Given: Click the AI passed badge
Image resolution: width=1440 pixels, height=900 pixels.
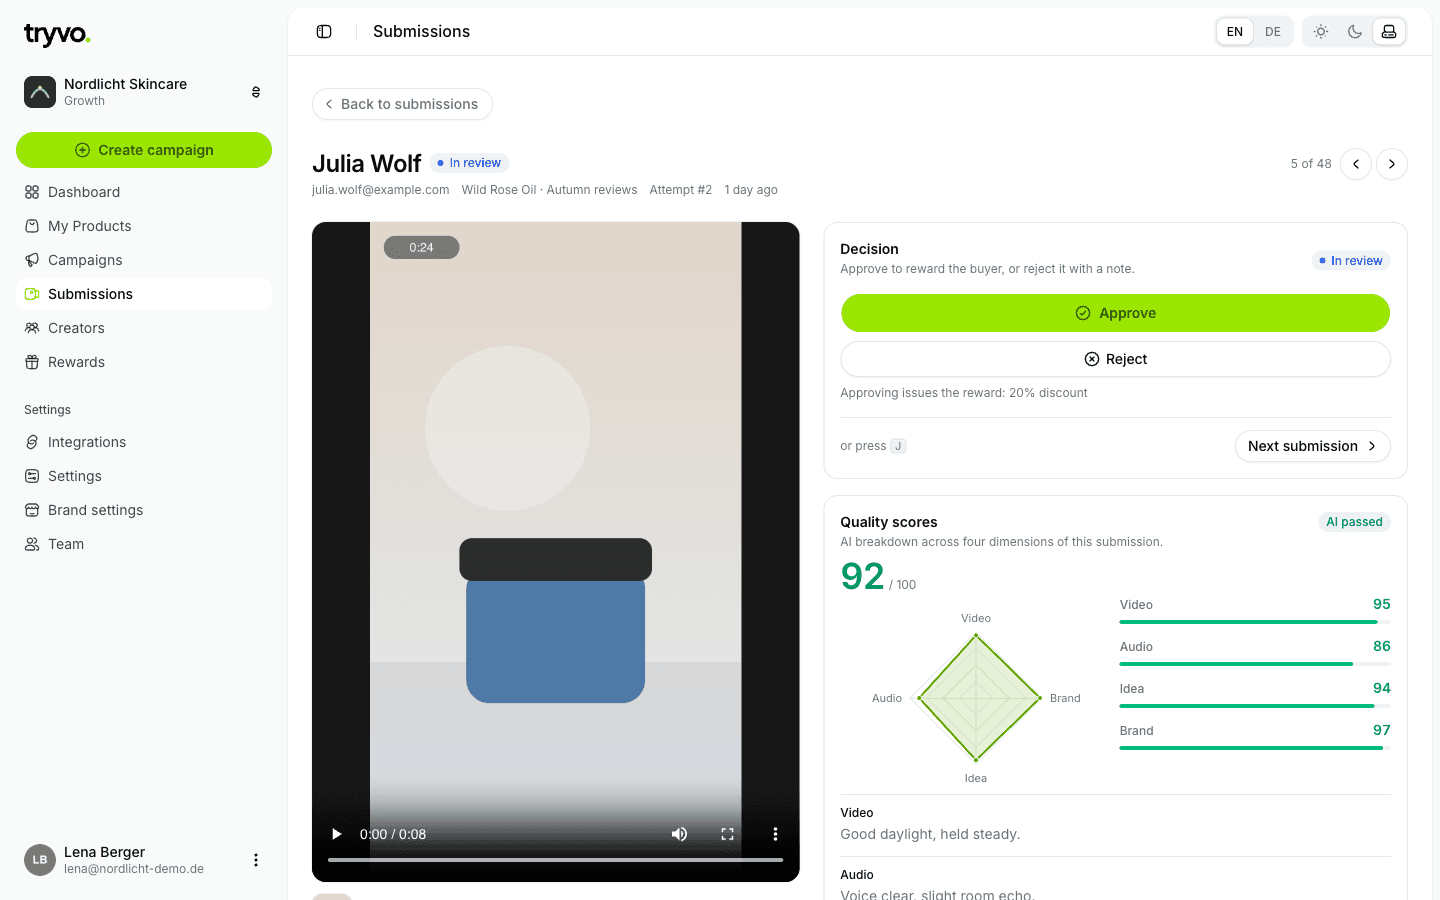Looking at the screenshot, I should click(1354, 522).
